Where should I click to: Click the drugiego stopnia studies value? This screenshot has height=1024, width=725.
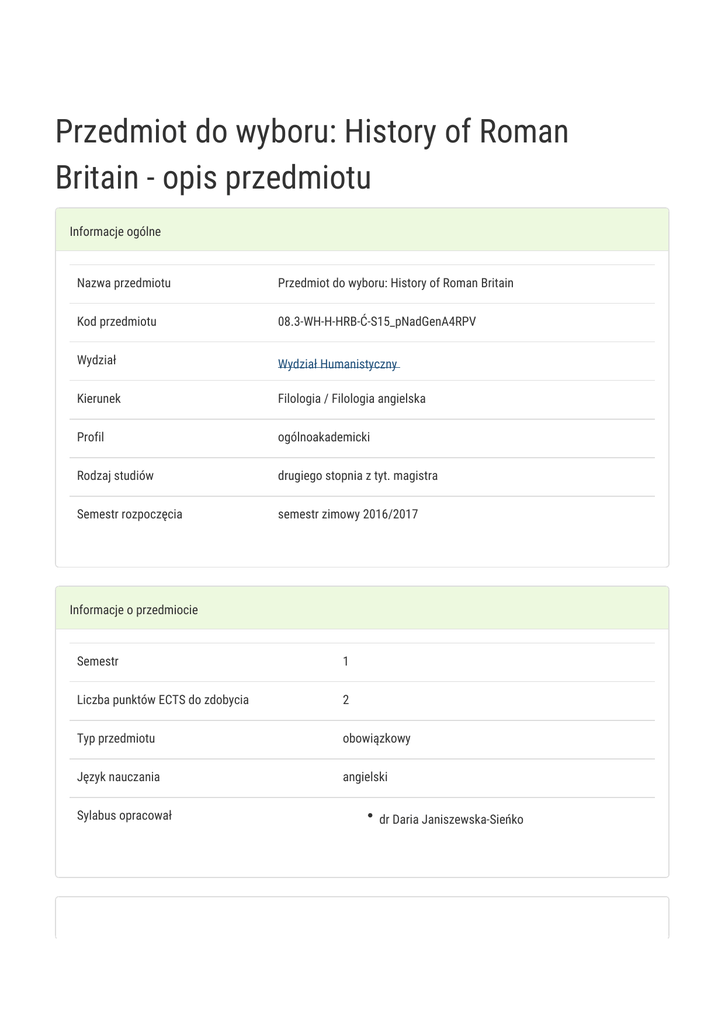click(x=357, y=475)
